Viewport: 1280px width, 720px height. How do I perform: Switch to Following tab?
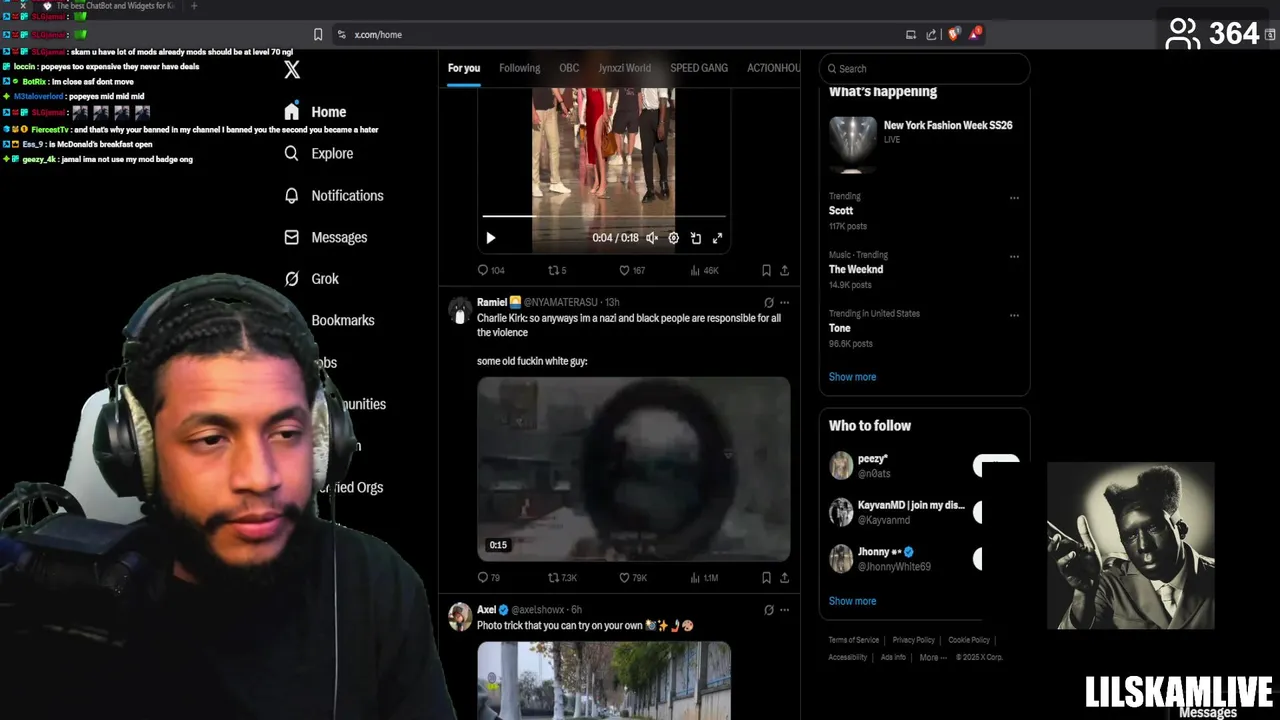pyautogui.click(x=519, y=68)
